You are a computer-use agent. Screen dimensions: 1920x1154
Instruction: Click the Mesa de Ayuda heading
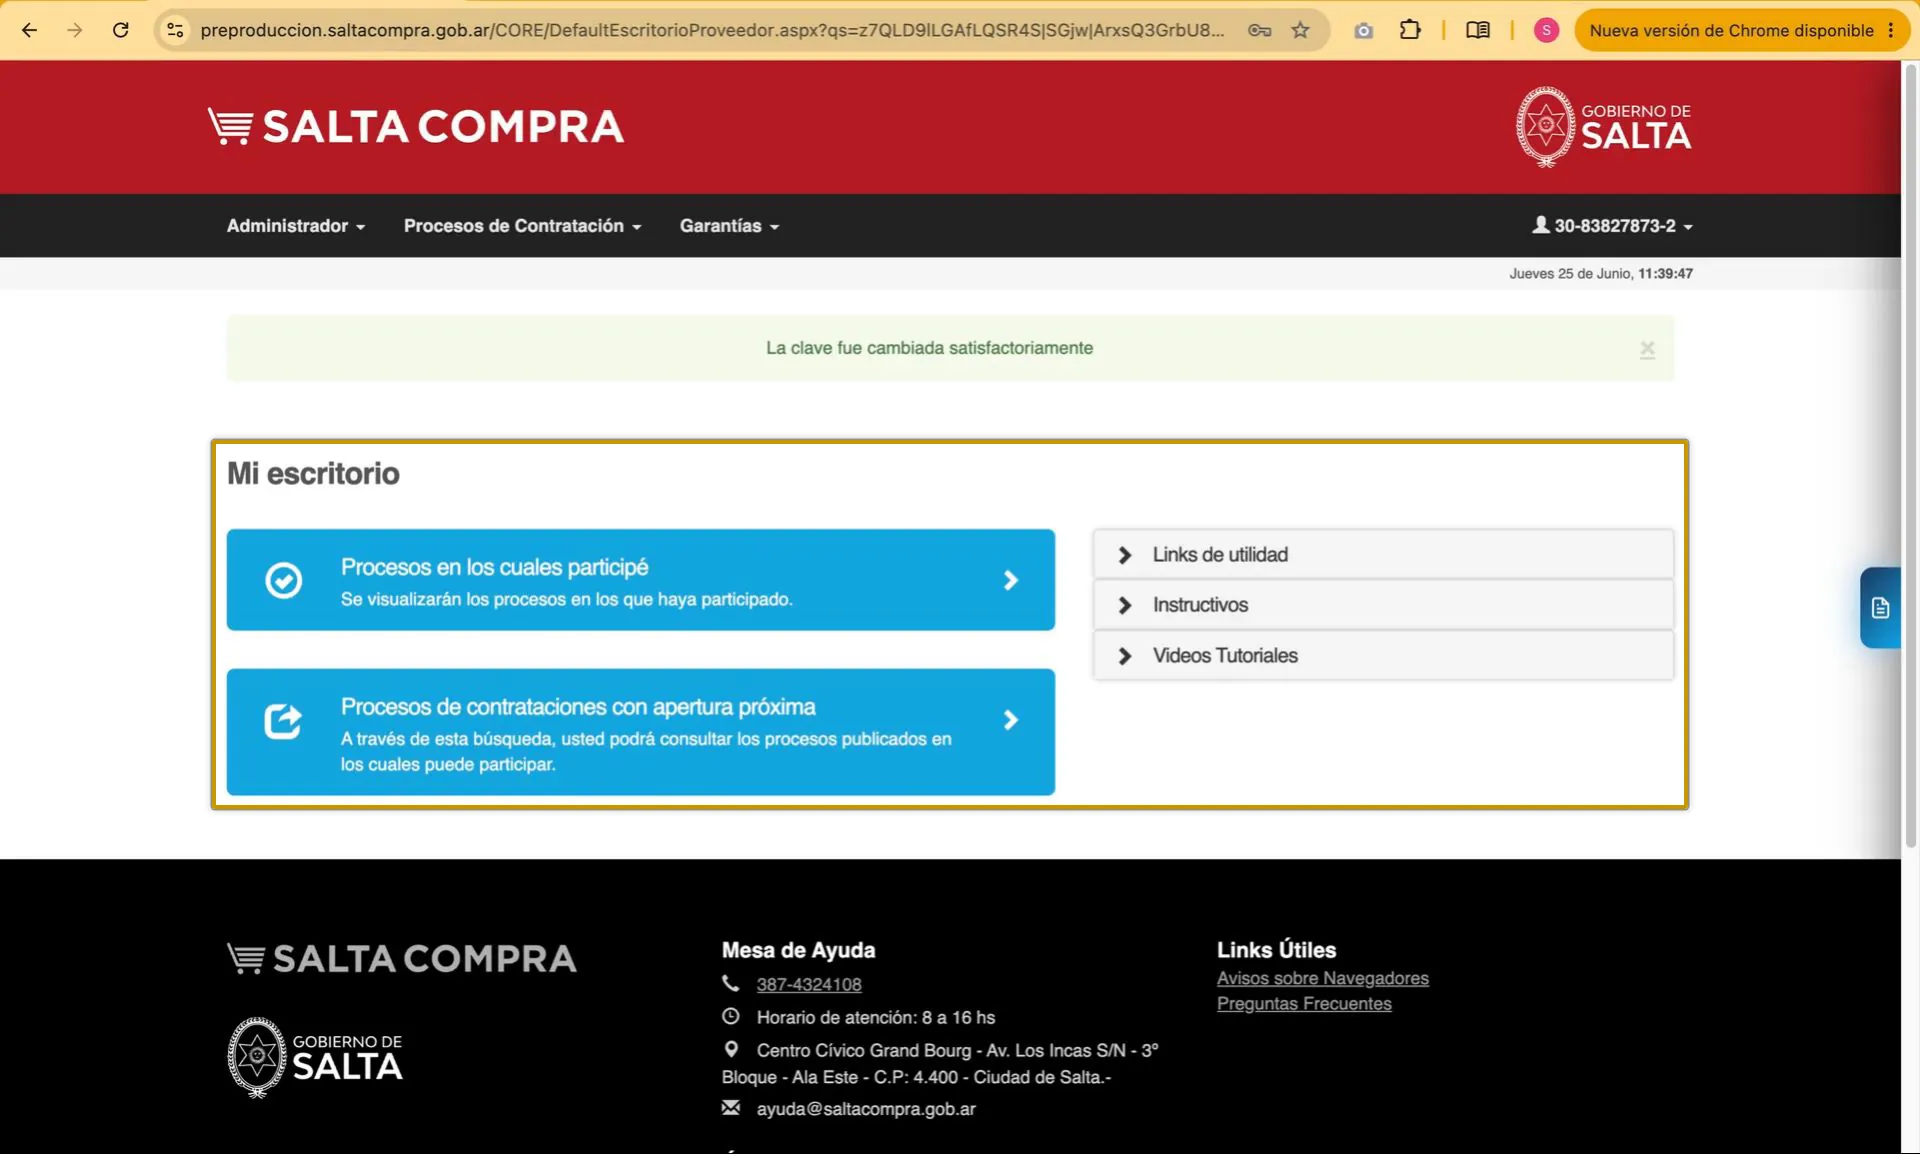click(x=798, y=950)
